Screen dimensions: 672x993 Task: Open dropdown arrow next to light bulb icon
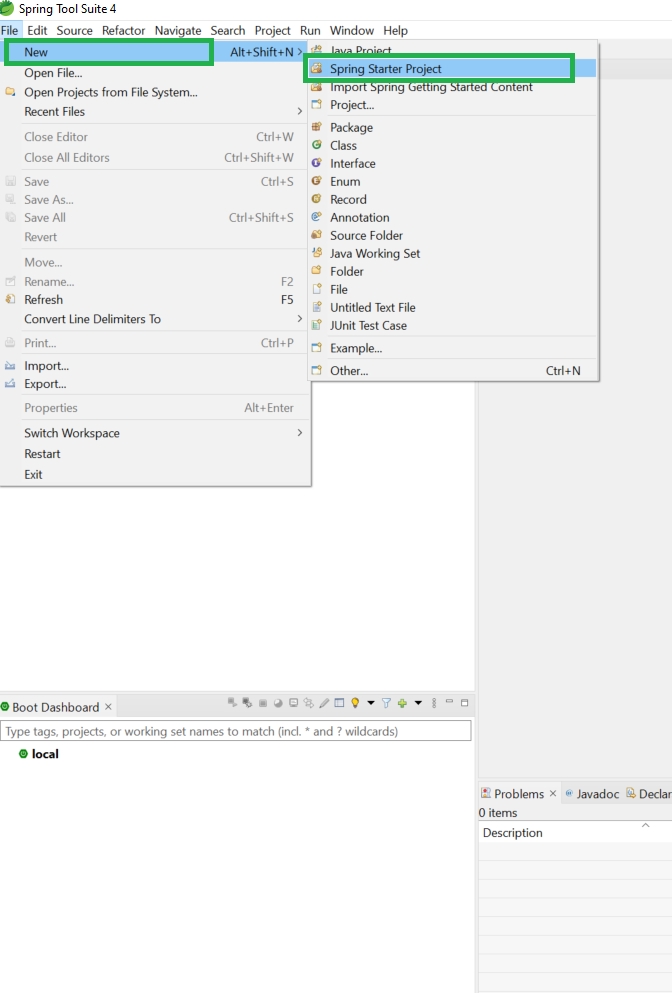point(370,703)
